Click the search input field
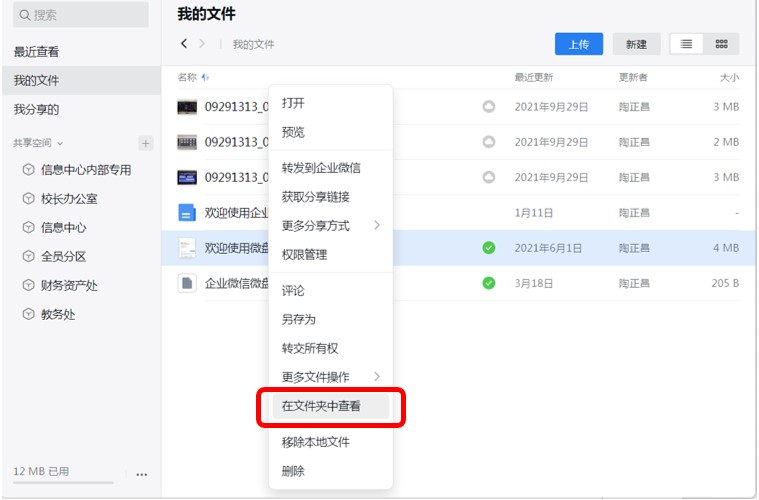The height and width of the screenshot is (500, 759). pyautogui.click(x=80, y=15)
